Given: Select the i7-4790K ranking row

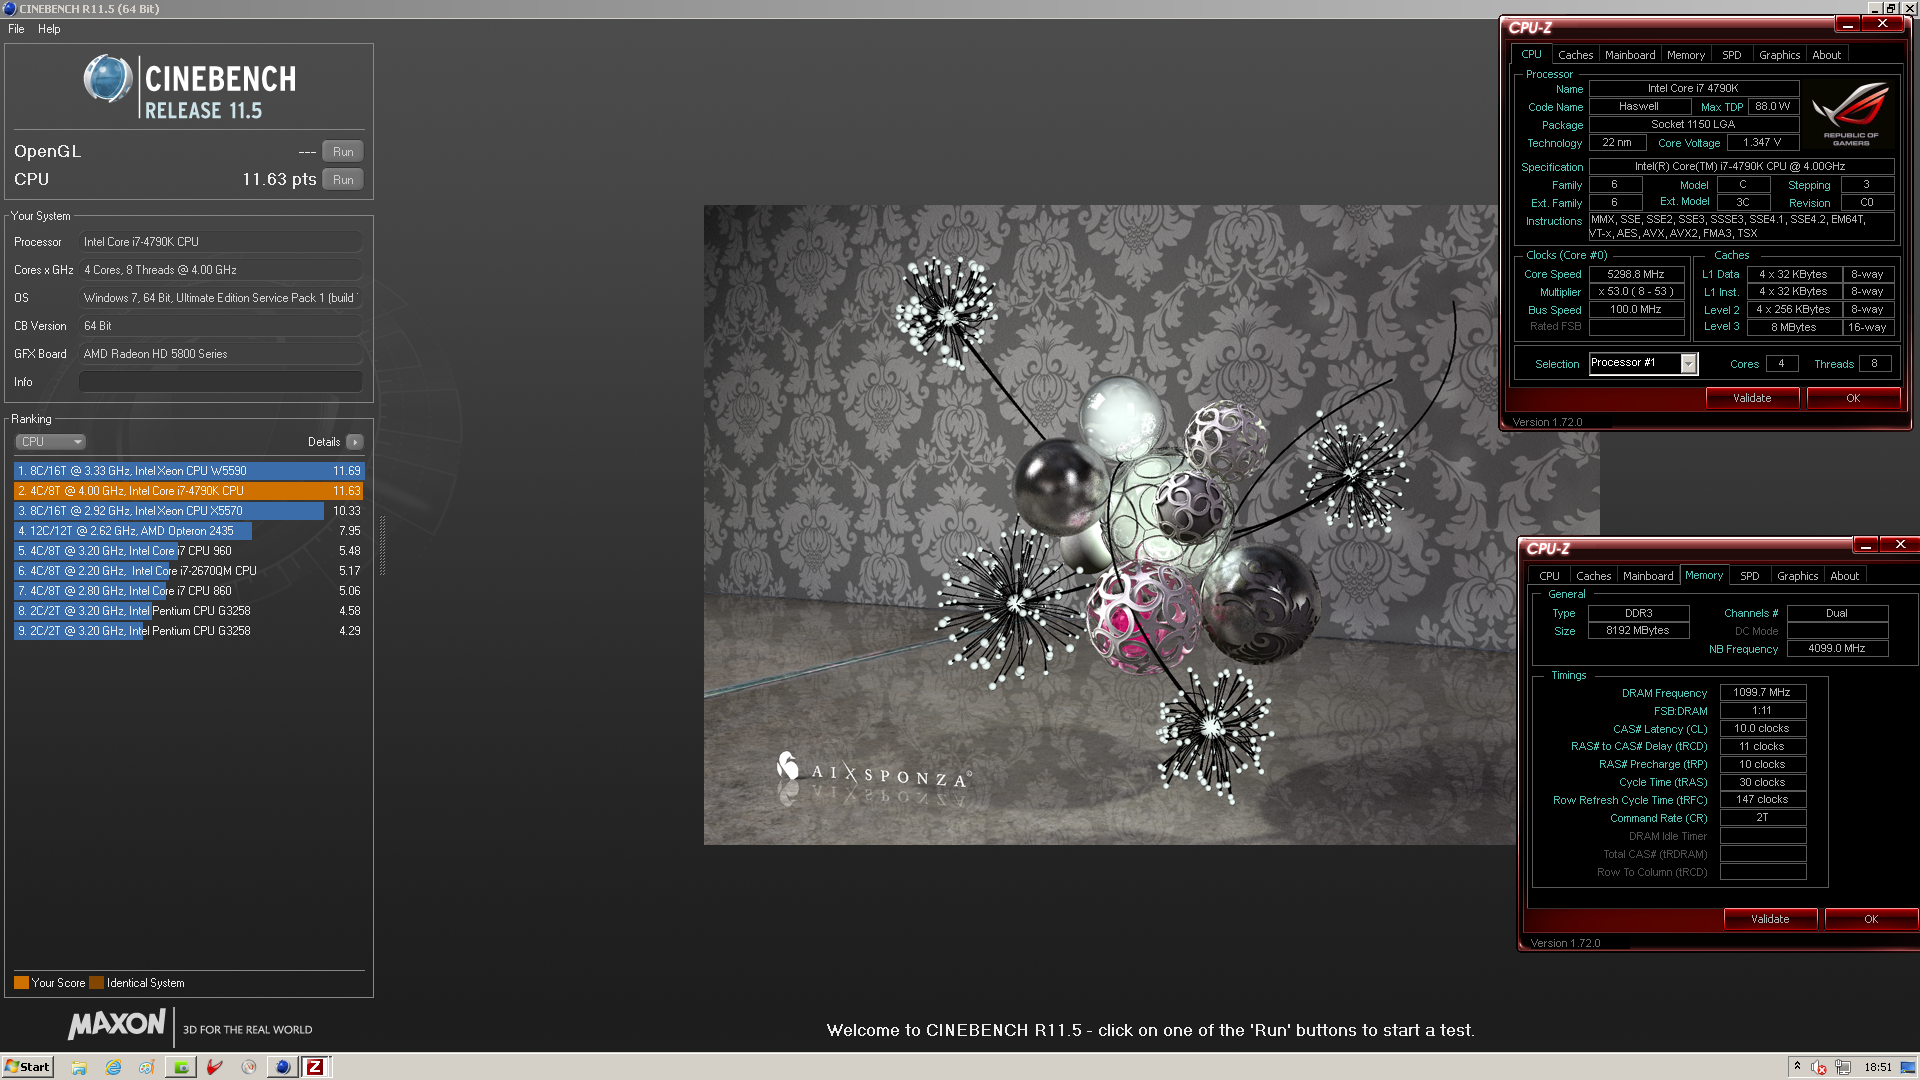Looking at the screenshot, I should [x=189, y=491].
